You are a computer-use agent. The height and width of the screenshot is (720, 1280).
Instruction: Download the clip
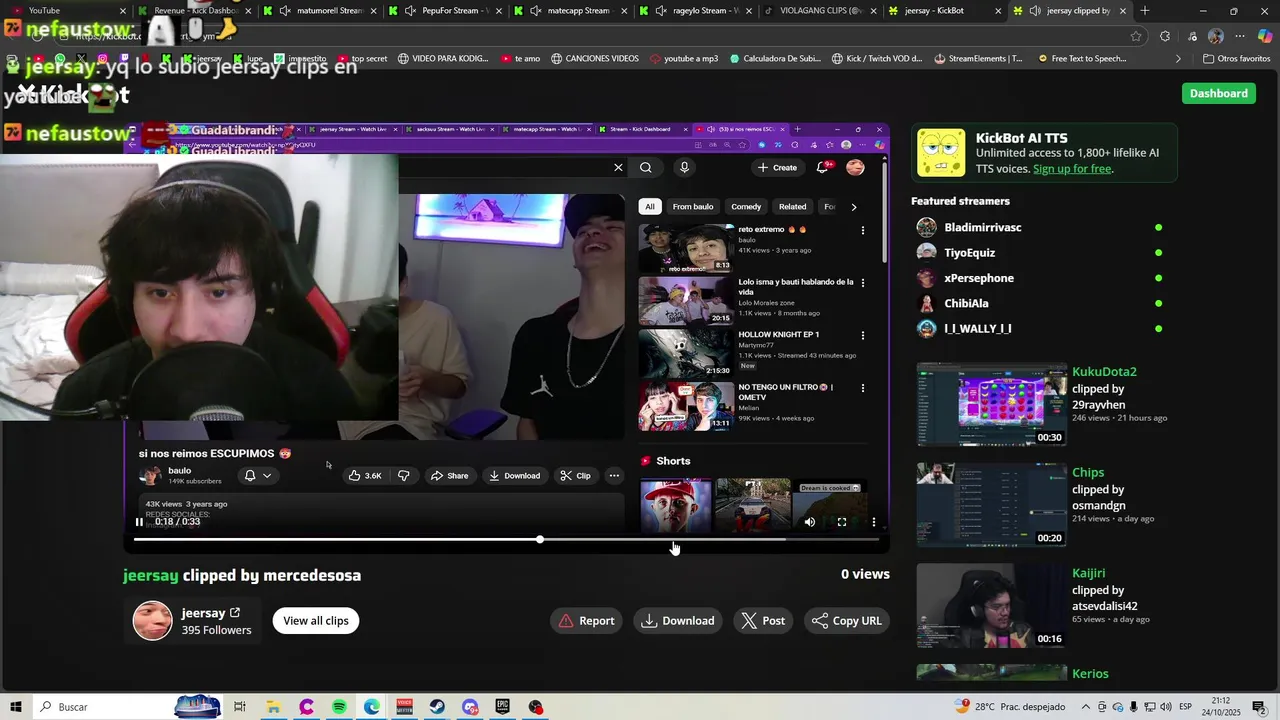(x=679, y=621)
